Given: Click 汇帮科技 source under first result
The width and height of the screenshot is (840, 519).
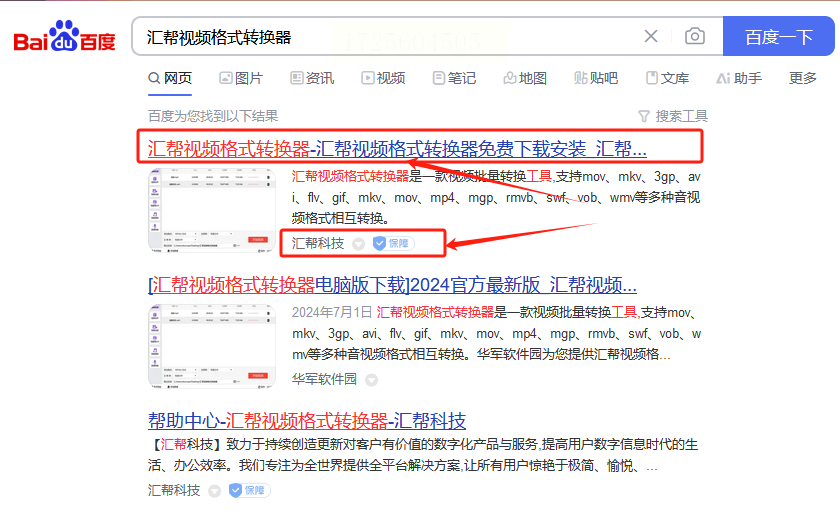Looking at the screenshot, I should point(318,243).
